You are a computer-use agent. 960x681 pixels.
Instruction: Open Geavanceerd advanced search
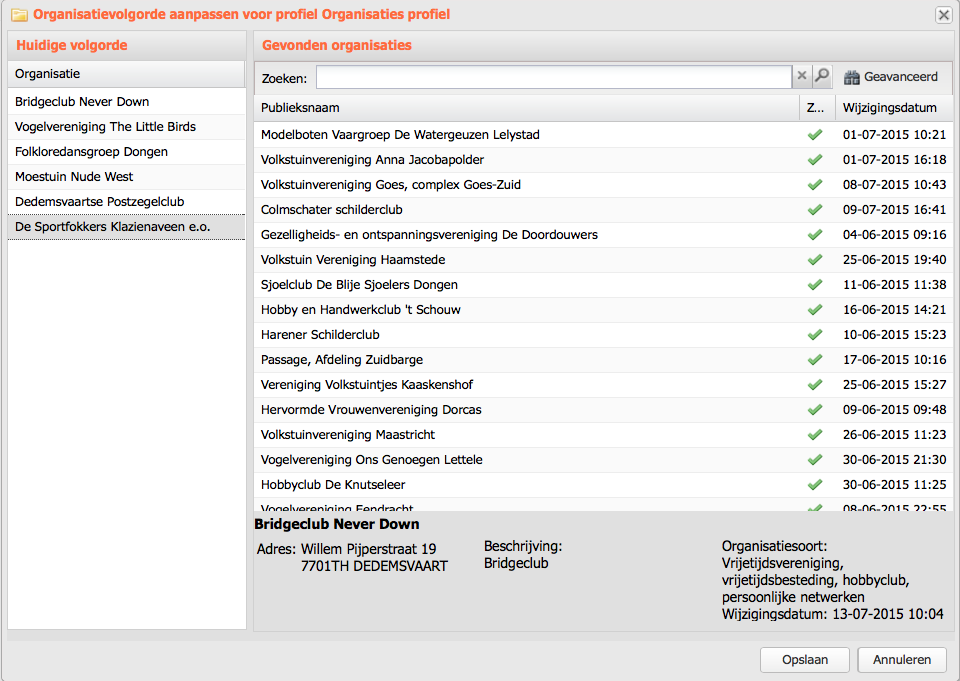click(891, 77)
